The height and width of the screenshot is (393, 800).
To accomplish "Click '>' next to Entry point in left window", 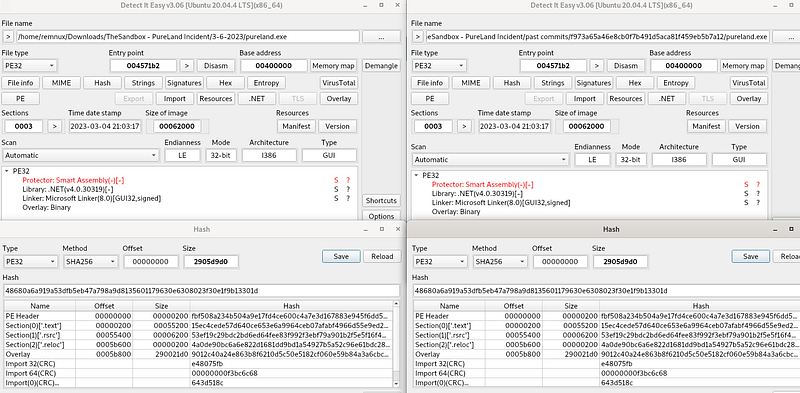I will pos(187,66).
